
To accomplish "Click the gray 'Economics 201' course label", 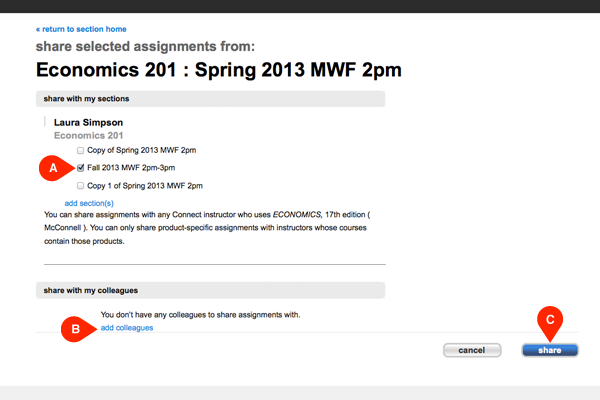I will pyautogui.click(x=88, y=136).
